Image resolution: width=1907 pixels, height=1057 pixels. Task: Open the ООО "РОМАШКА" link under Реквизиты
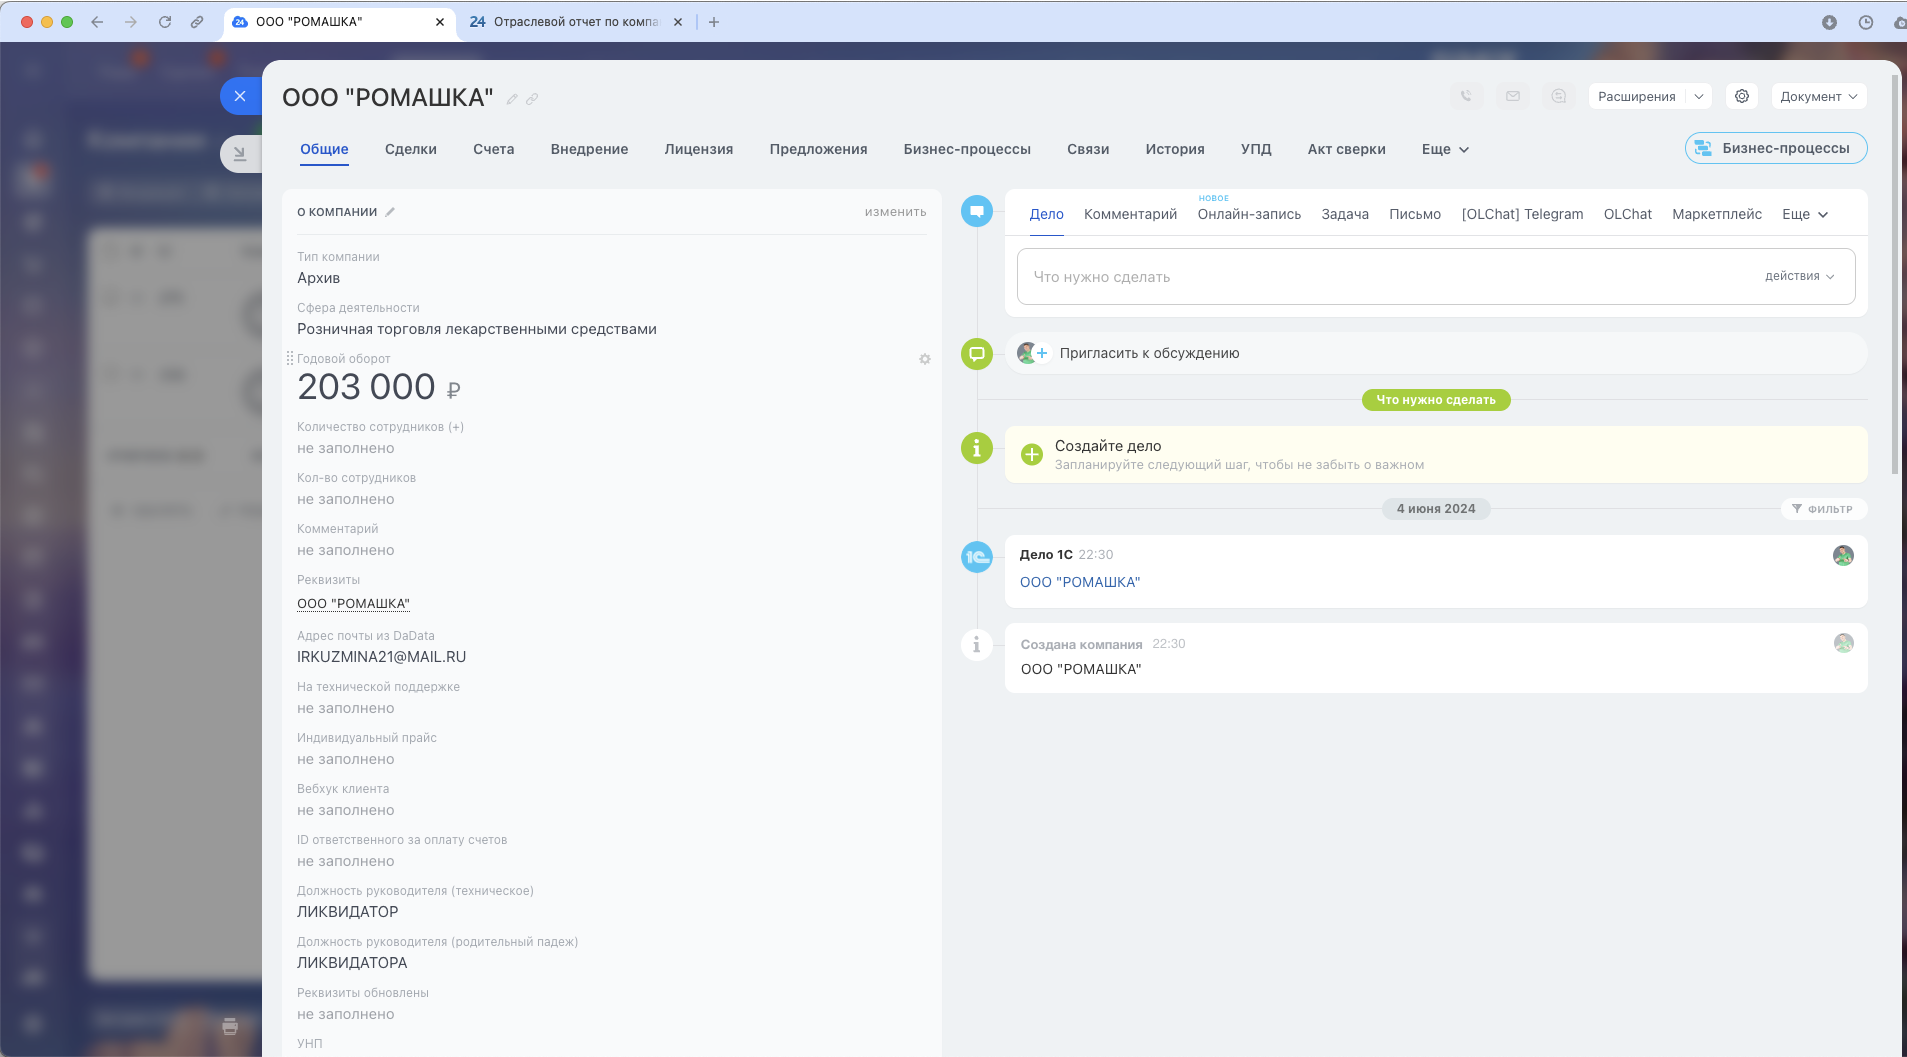pyautogui.click(x=354, y=603)
